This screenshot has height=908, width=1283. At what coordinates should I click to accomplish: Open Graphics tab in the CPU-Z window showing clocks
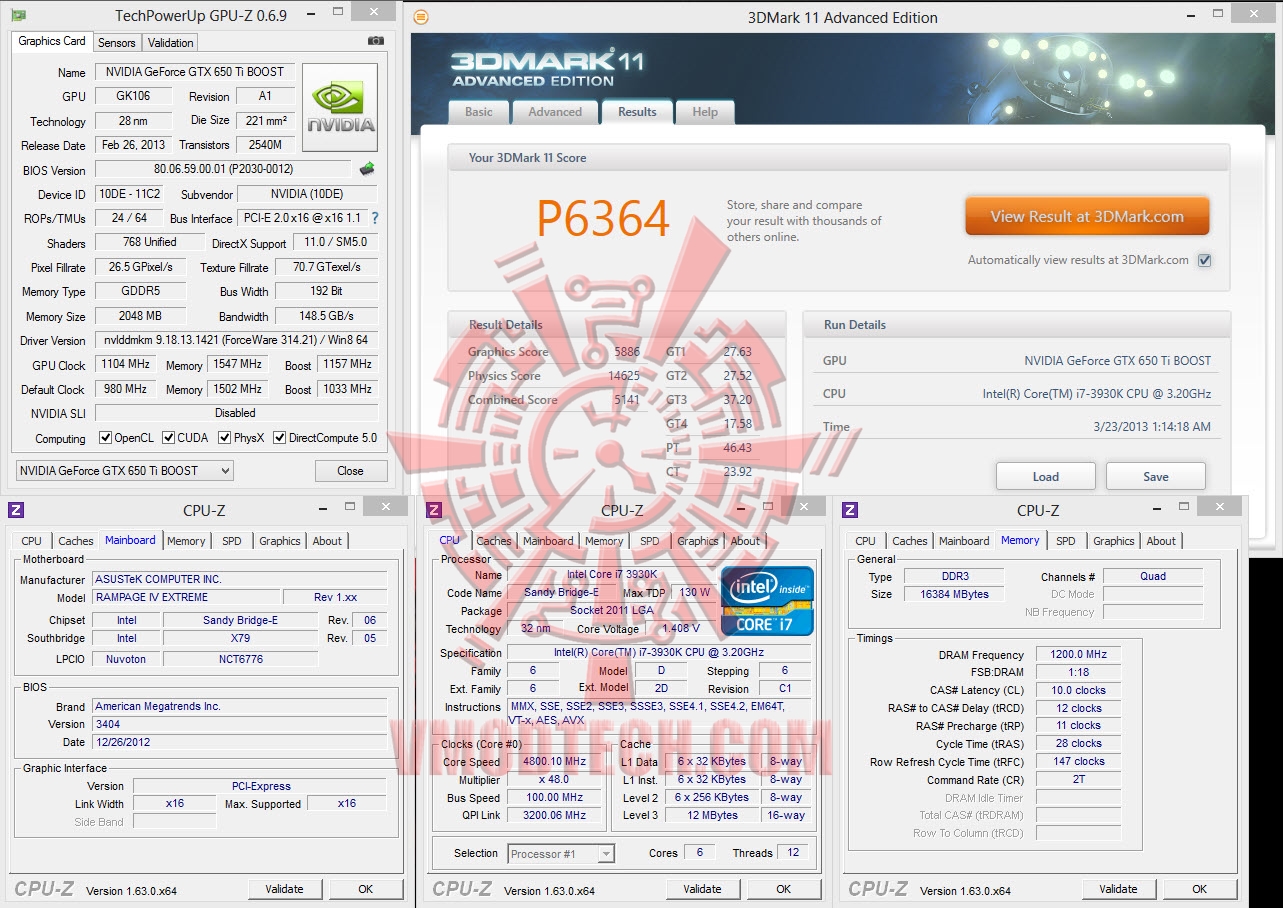(698, 541)
